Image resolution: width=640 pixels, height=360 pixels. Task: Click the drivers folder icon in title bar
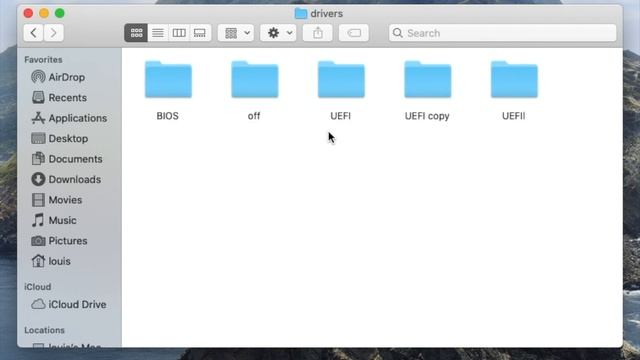301,13
